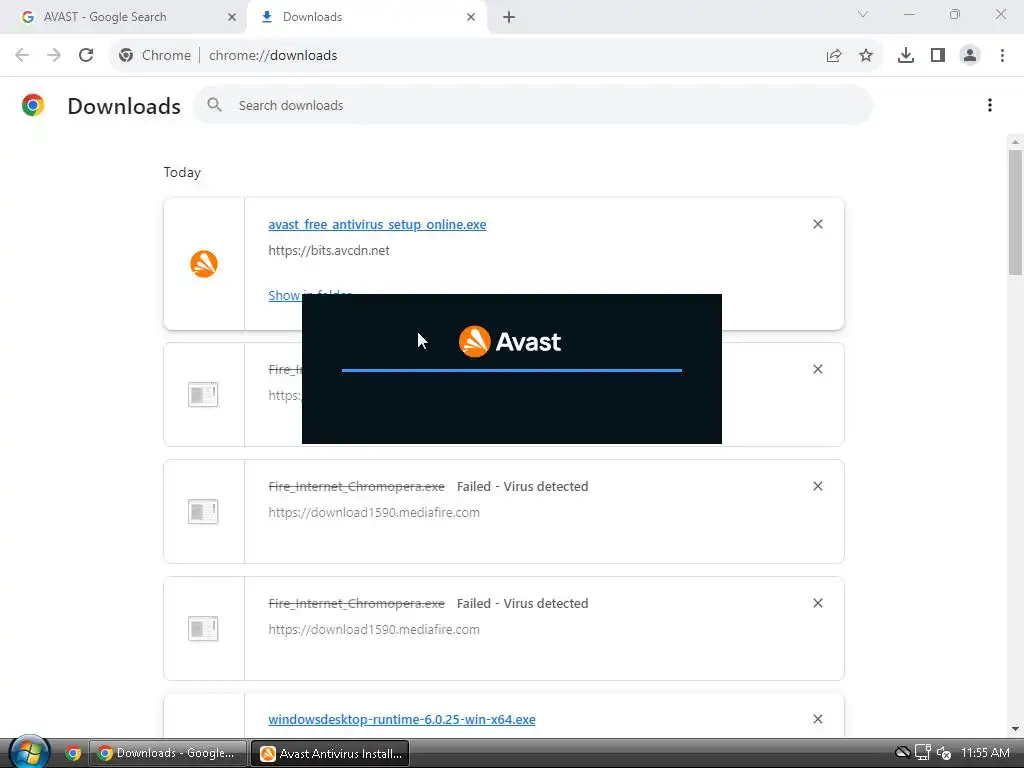Close the Downloads tab
The height and width of the screenshot is (768, 1024).
pyautogui.click(x=471, y=17)
